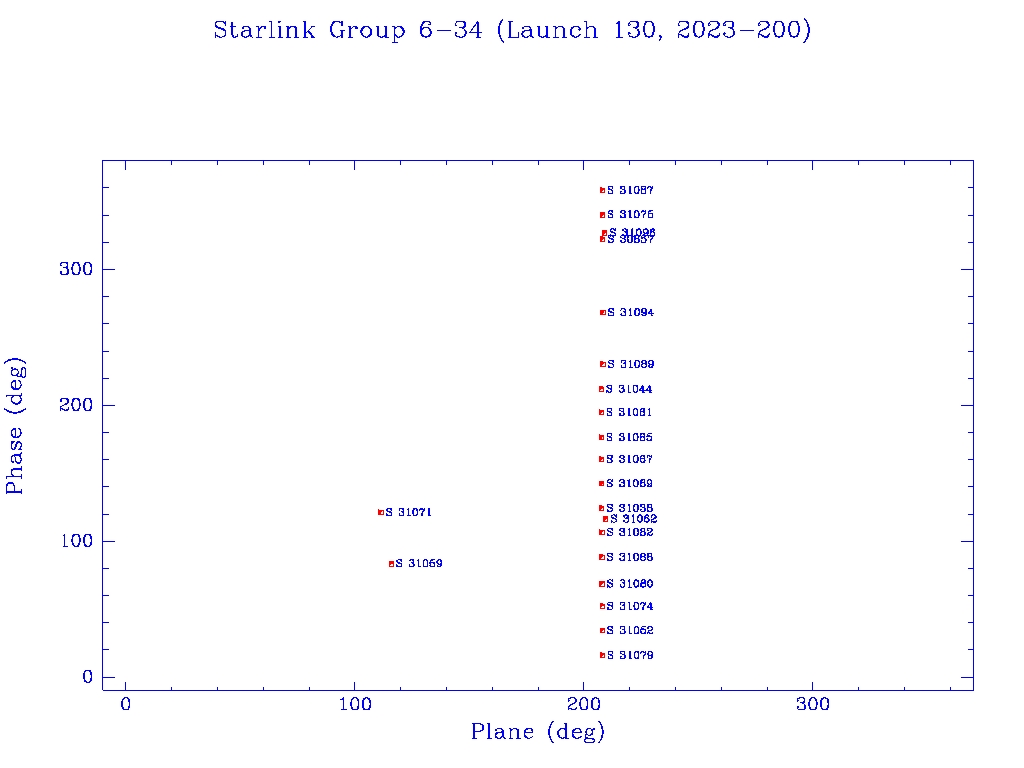Image resolution: width=1024 pixels, height=768 pixels.
Task: Click the "S 31067" satellite label
Action: (629, 460)
